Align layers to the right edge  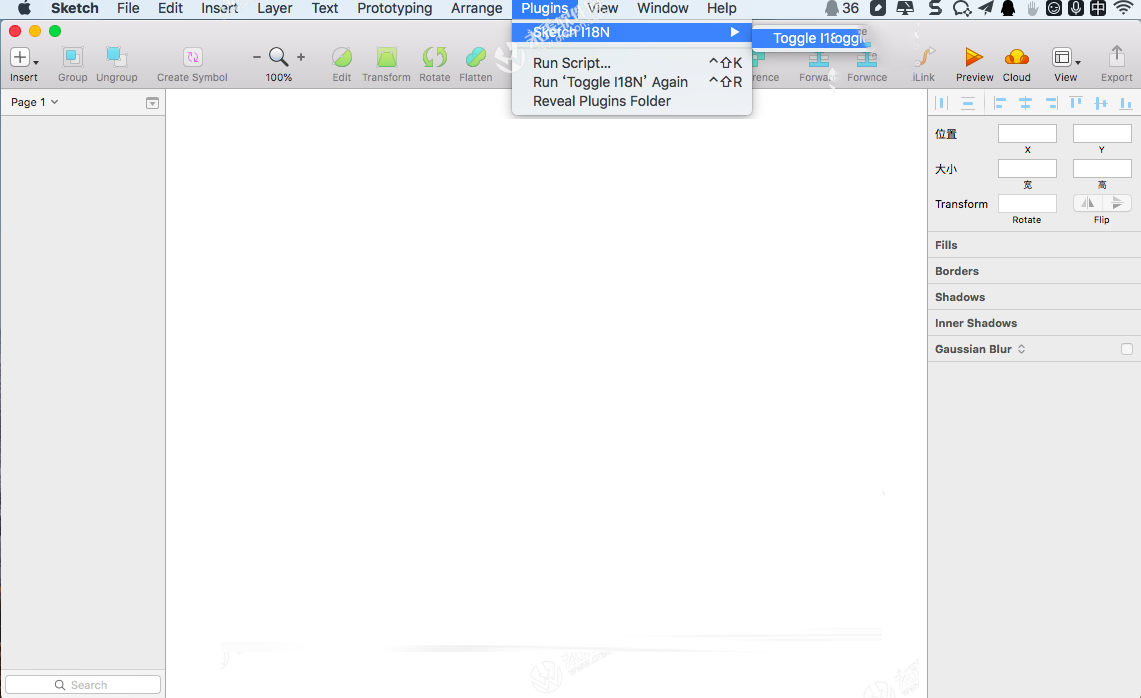[1051, 103]
